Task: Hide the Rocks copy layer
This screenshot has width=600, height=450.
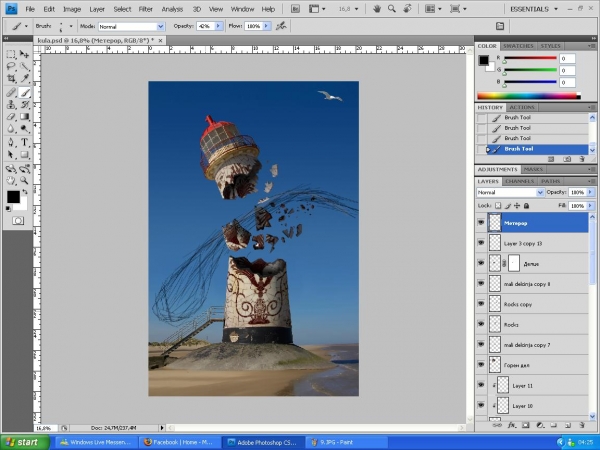Action: [x=481, y=304]
